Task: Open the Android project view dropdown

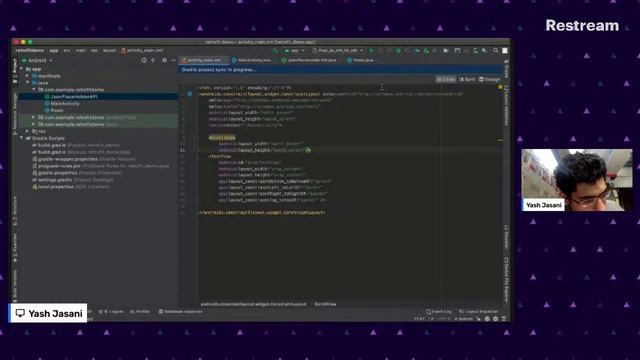Action: (x=38, y=60)
